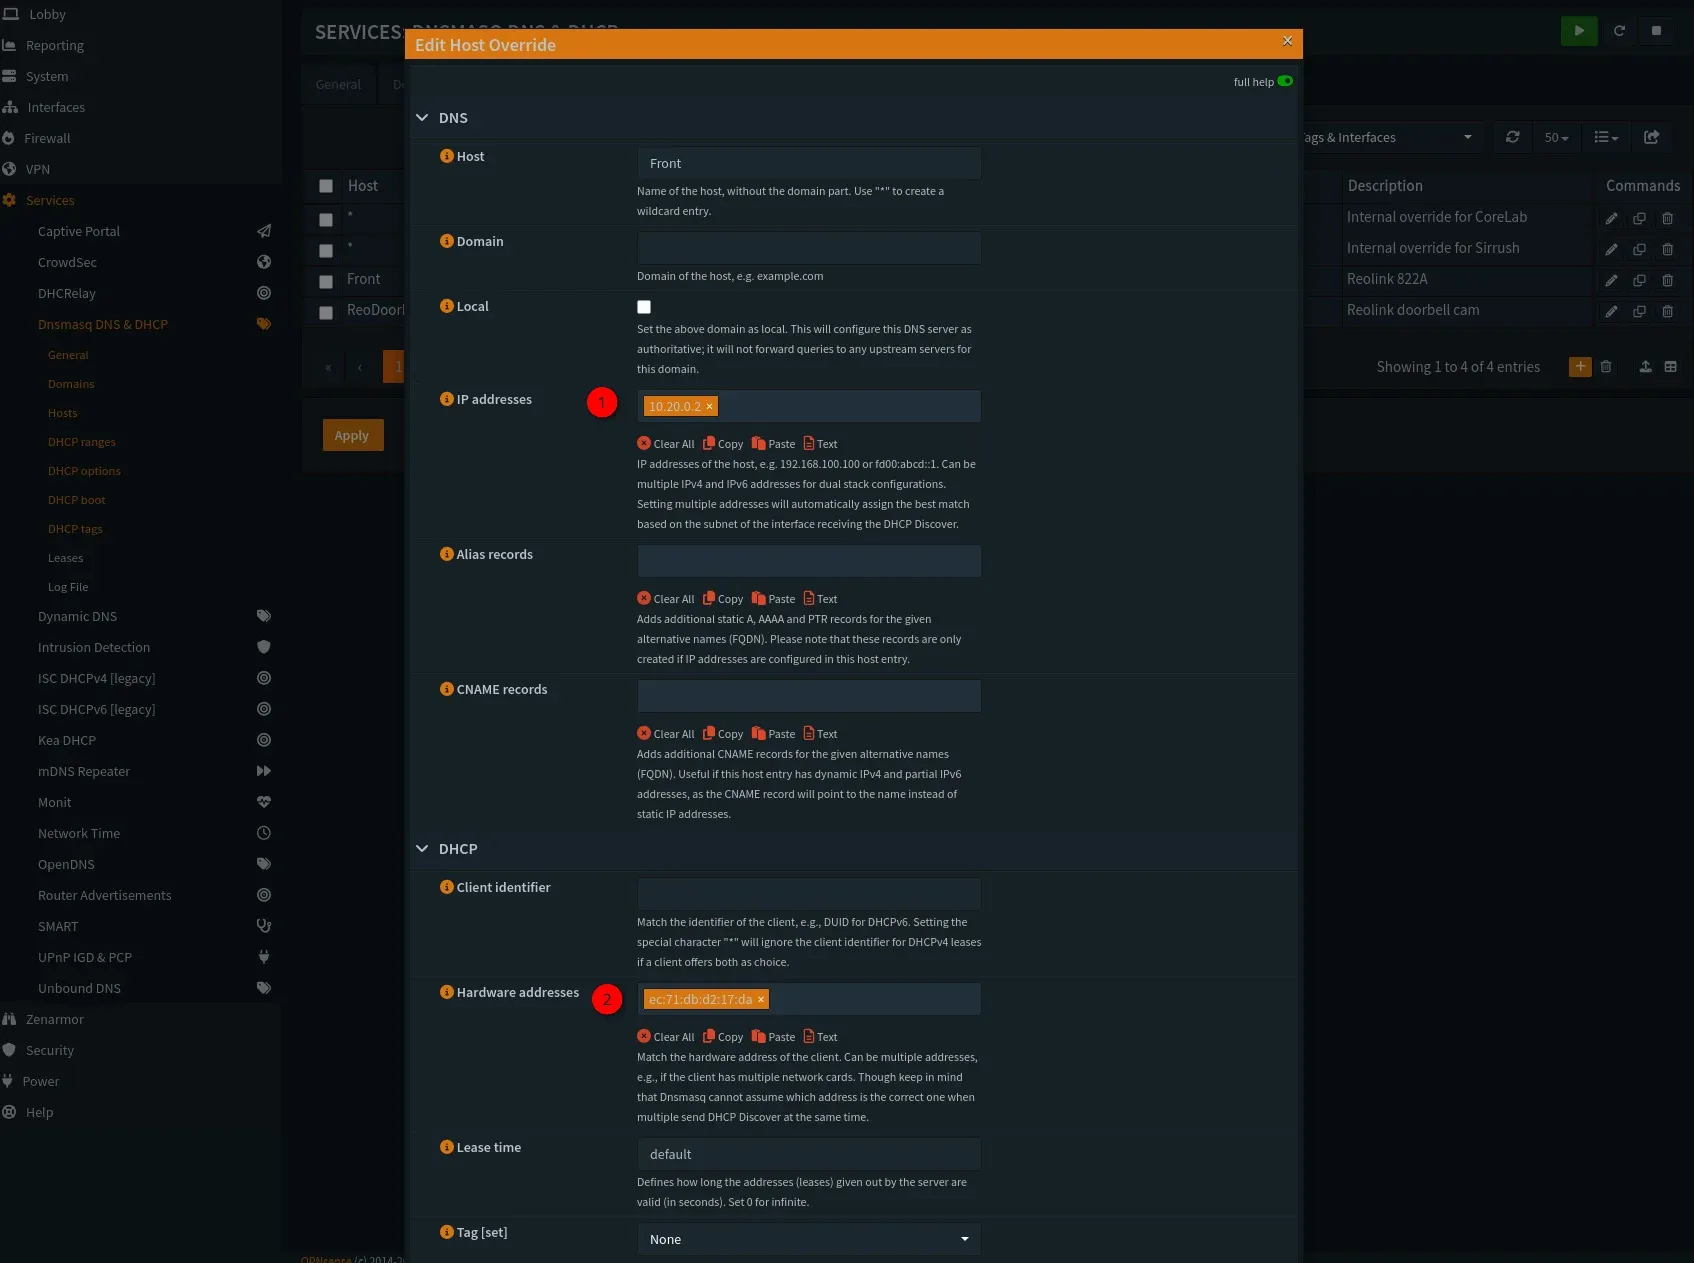
Task: Start the service with the play button
Action: click(x=1579, y=31)
